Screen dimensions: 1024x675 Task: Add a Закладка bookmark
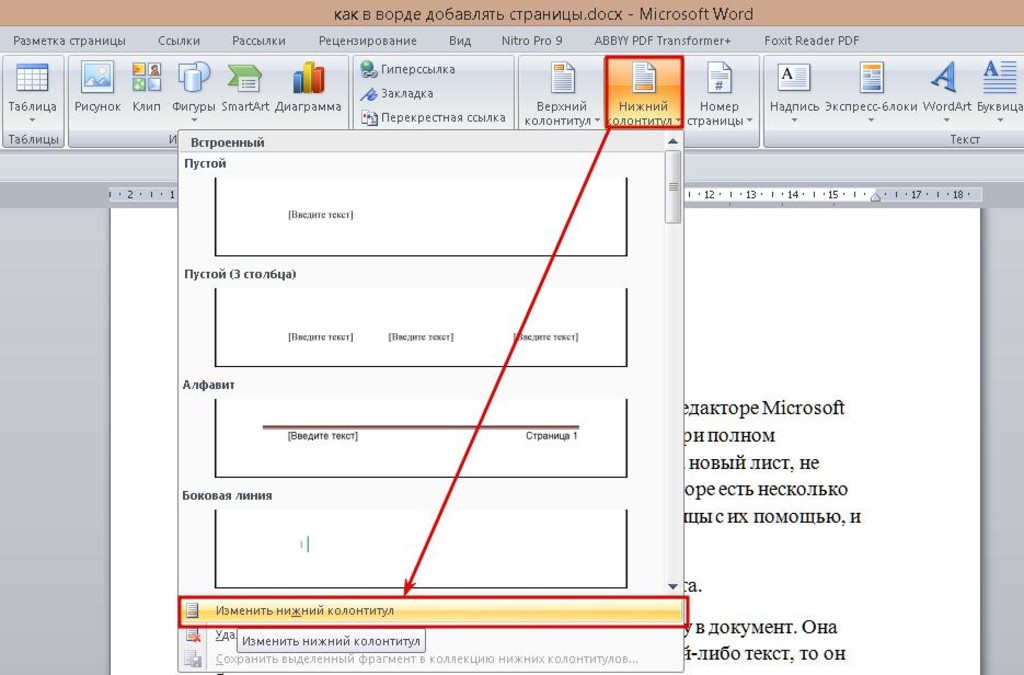[406, 93]
